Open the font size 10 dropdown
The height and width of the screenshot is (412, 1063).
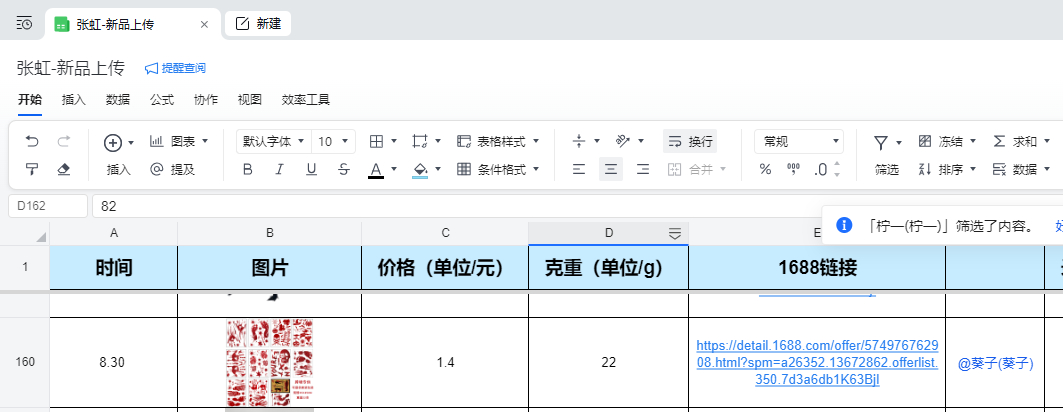point(334,142)
